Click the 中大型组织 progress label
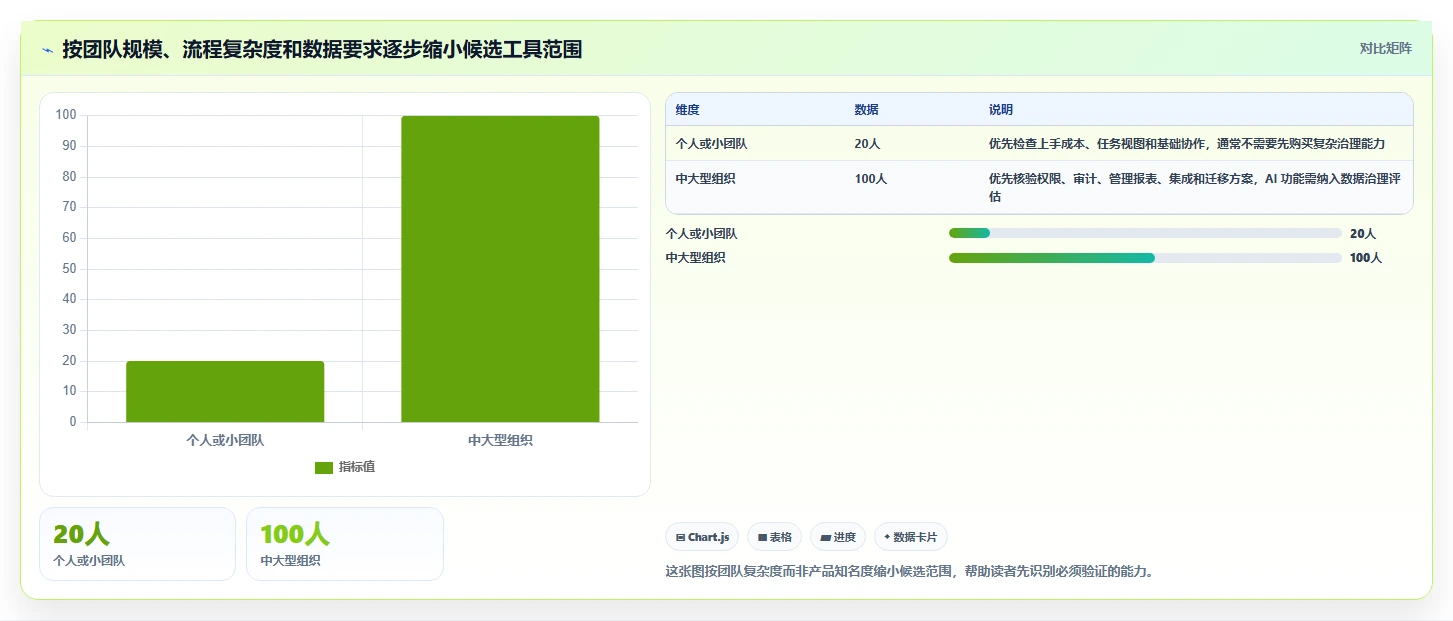 696,258
